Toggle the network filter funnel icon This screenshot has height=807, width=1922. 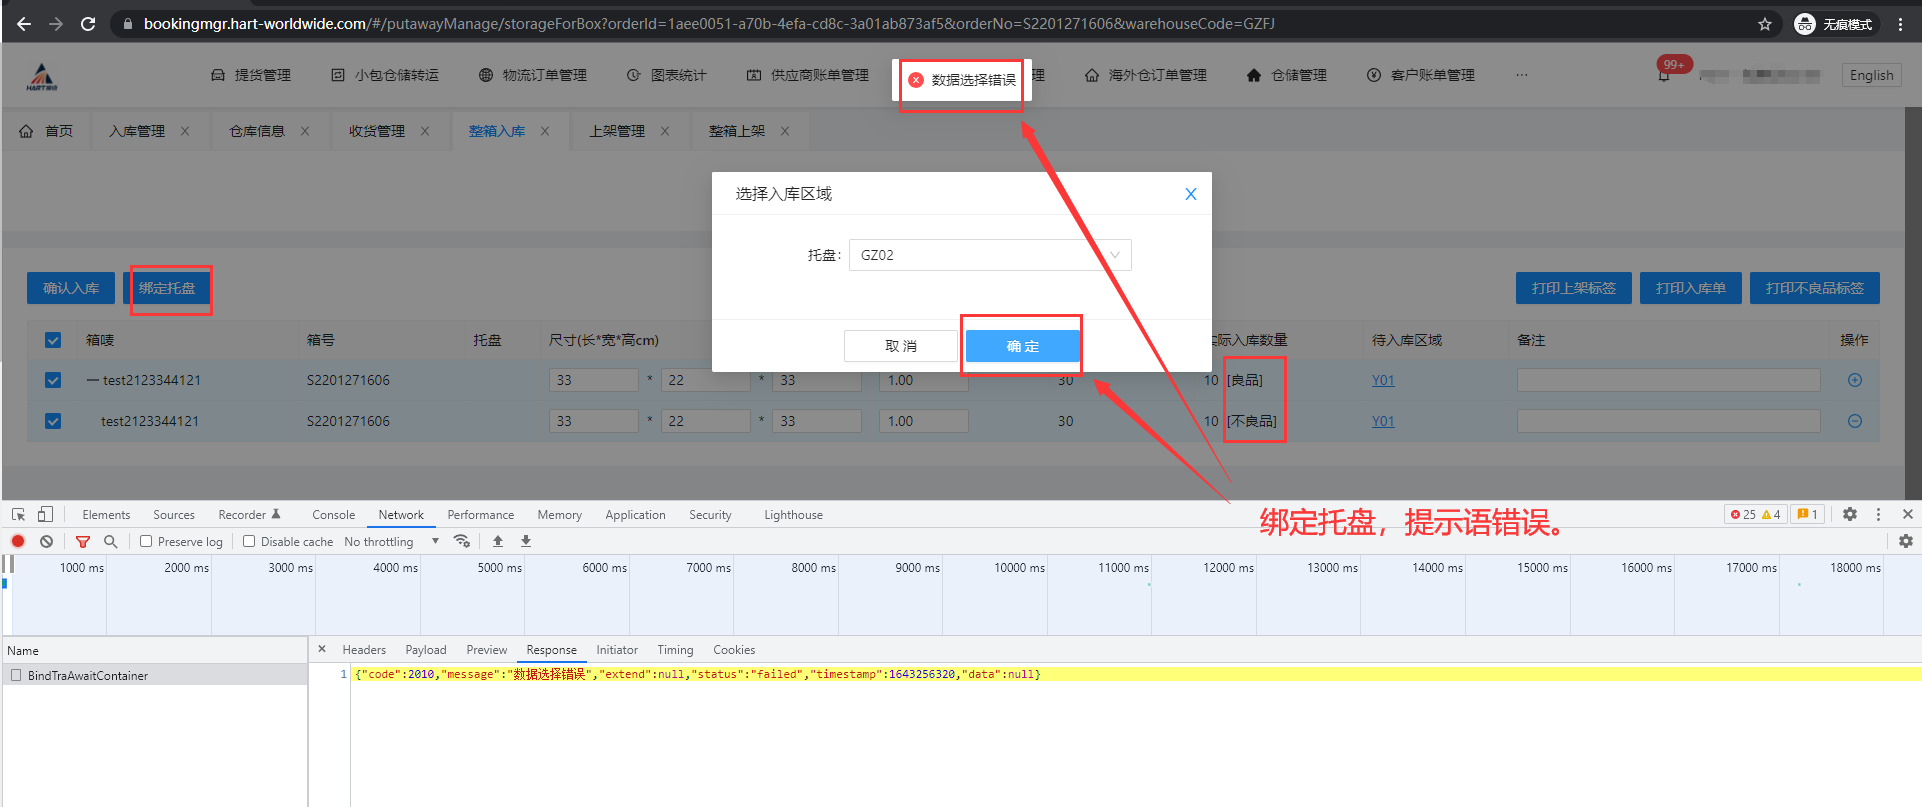(83, 541)
